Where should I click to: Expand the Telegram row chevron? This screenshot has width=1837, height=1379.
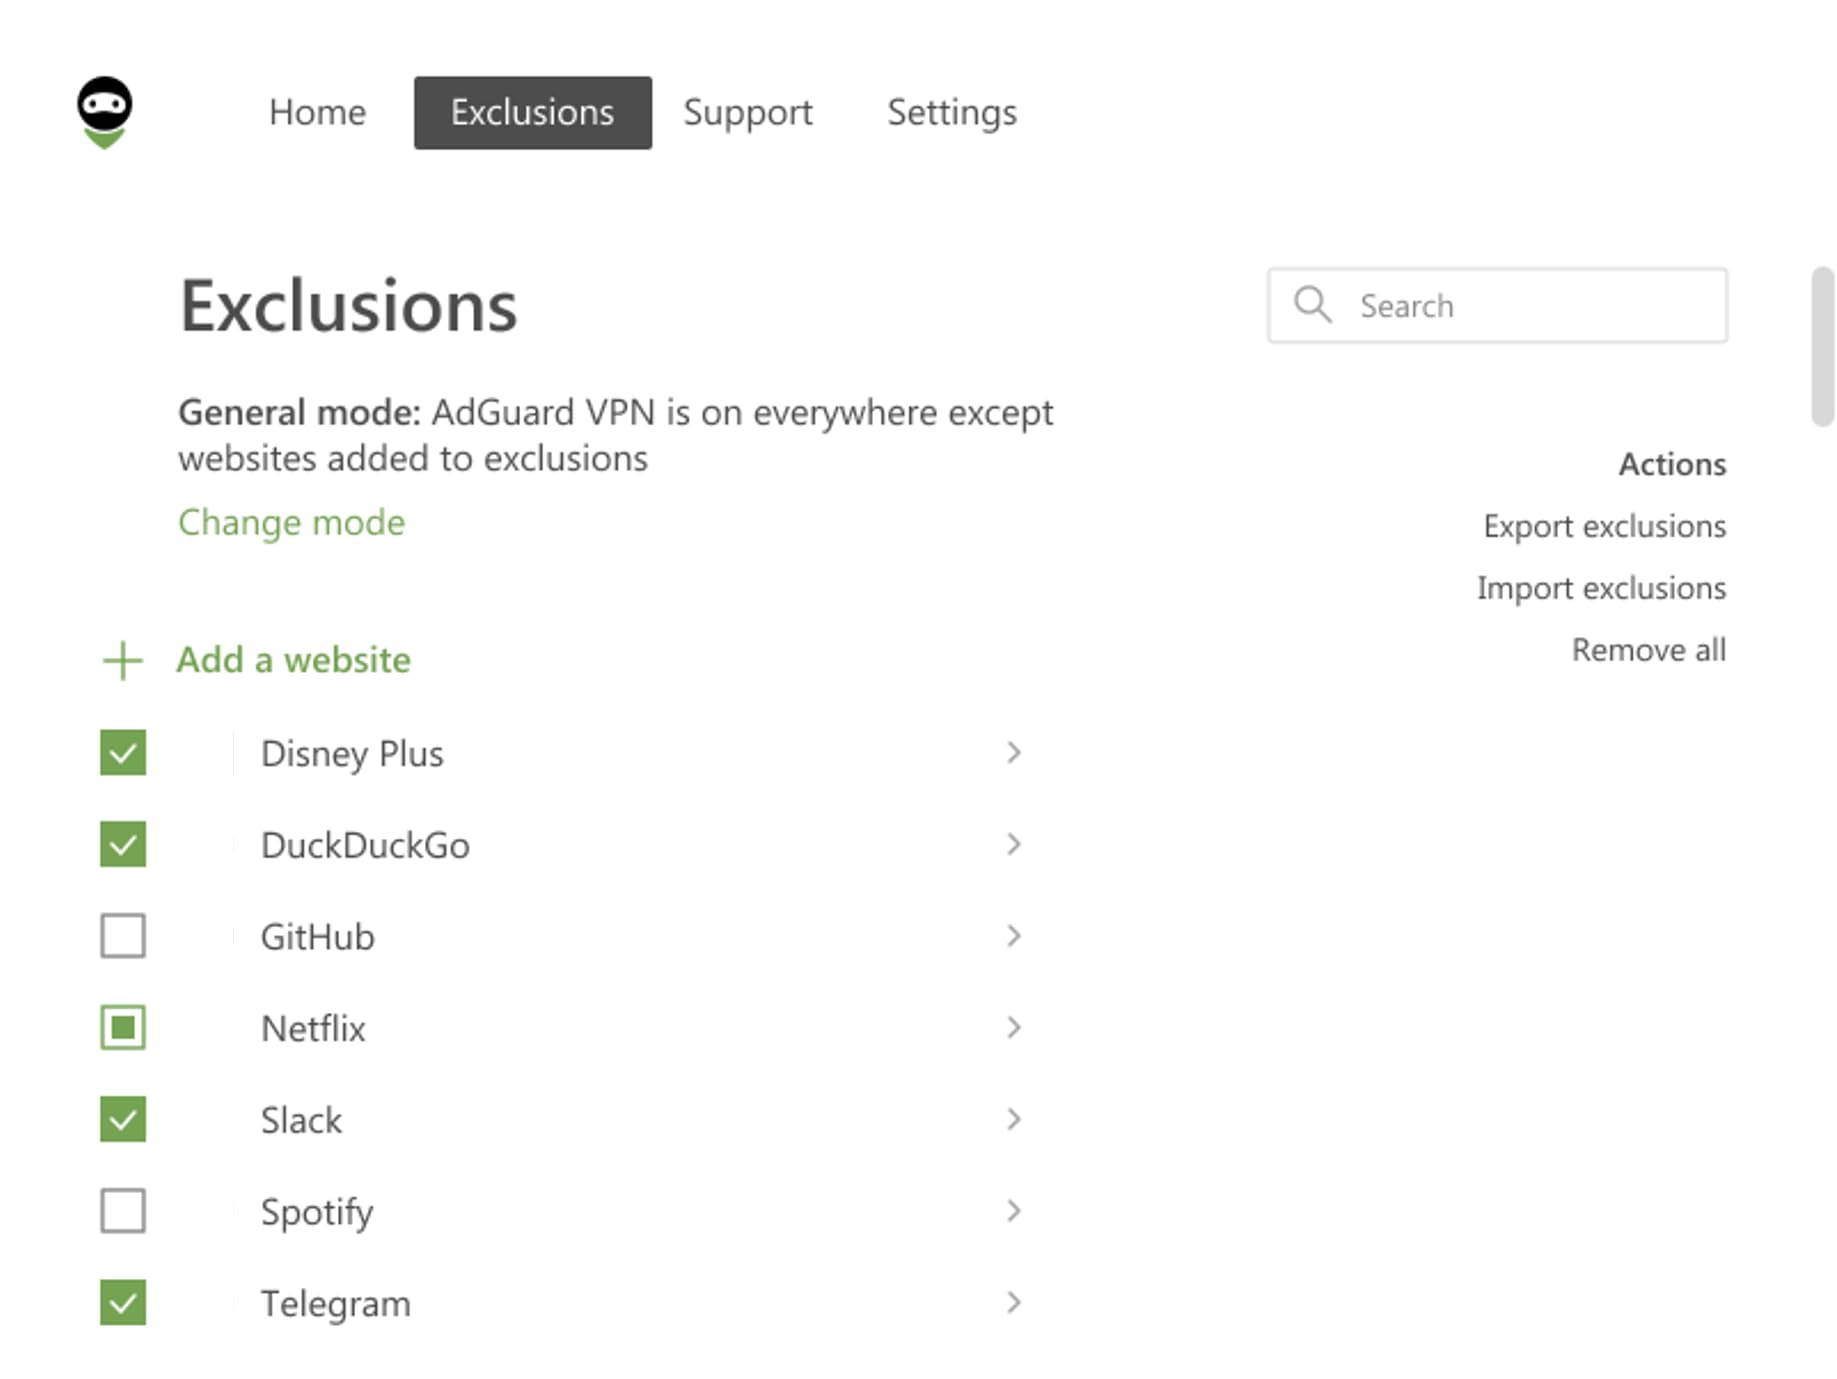coord(1014,1303)
